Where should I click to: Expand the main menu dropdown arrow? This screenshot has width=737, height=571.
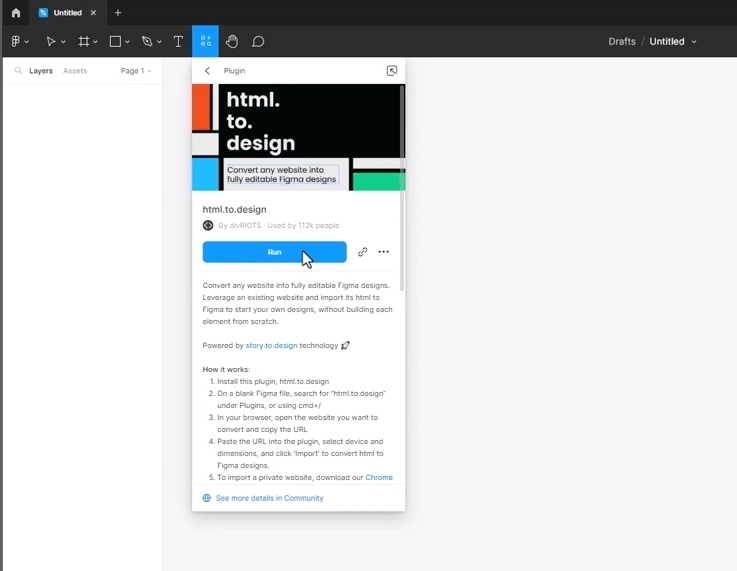[x=27, y=42]
